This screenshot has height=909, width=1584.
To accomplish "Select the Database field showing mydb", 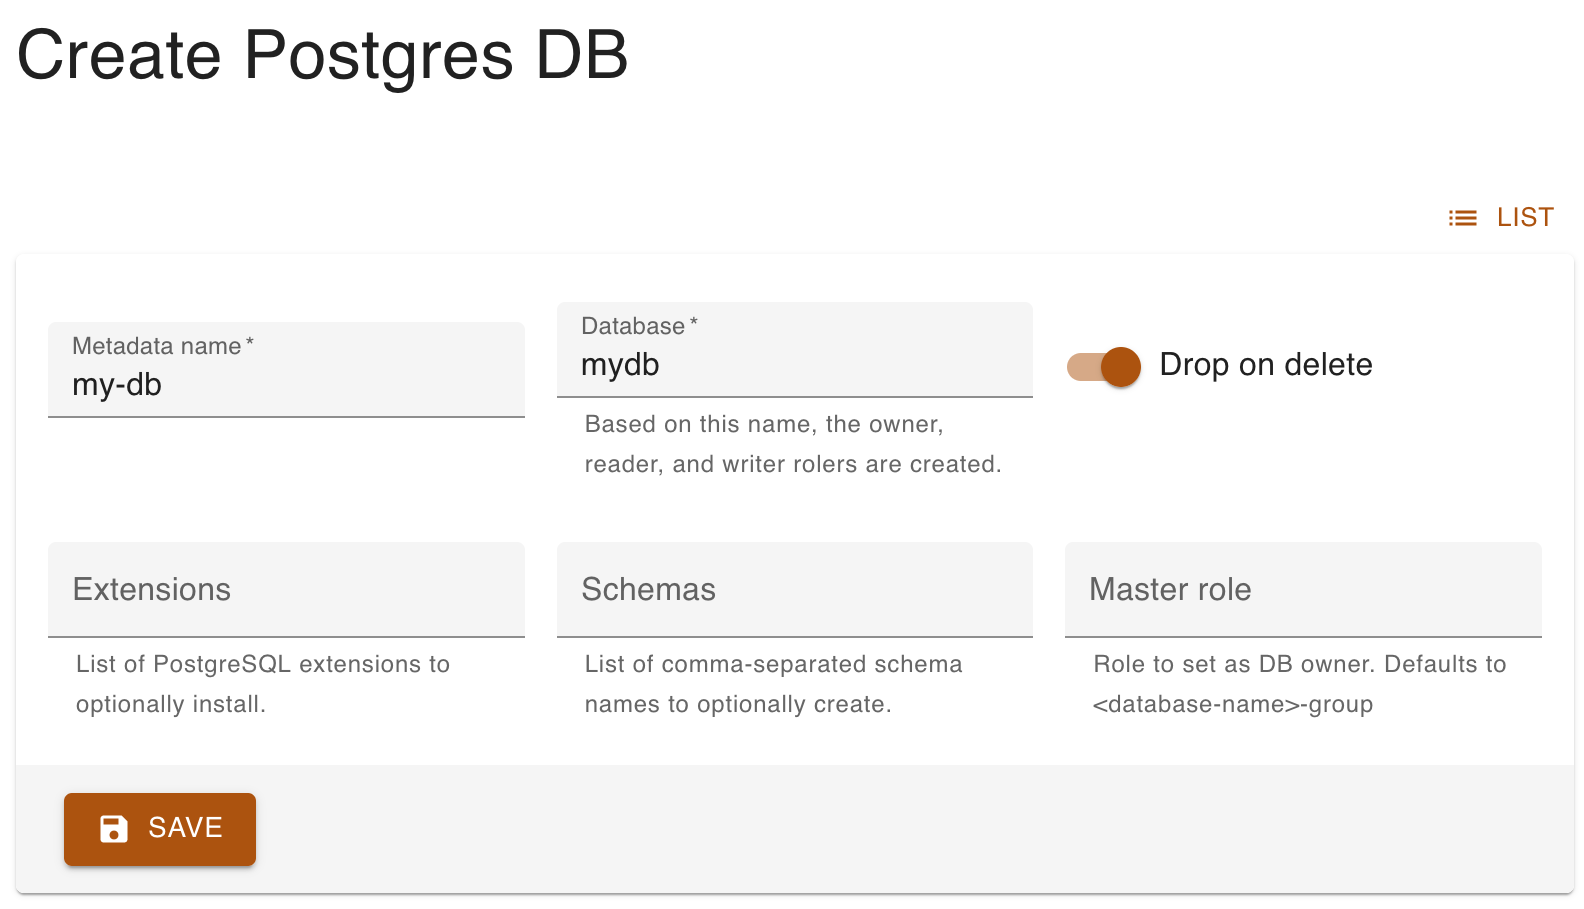I will 793,364.
